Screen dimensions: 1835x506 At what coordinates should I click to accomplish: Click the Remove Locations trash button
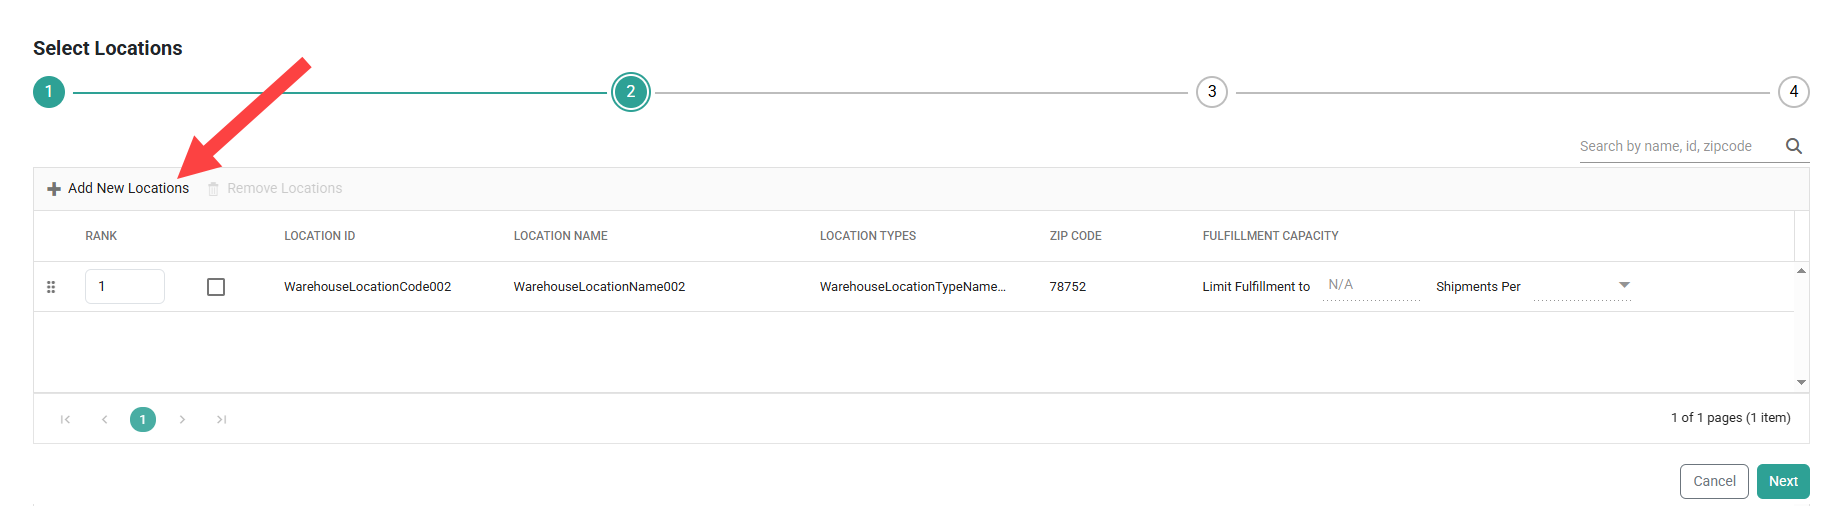click(x=275, y=188)
